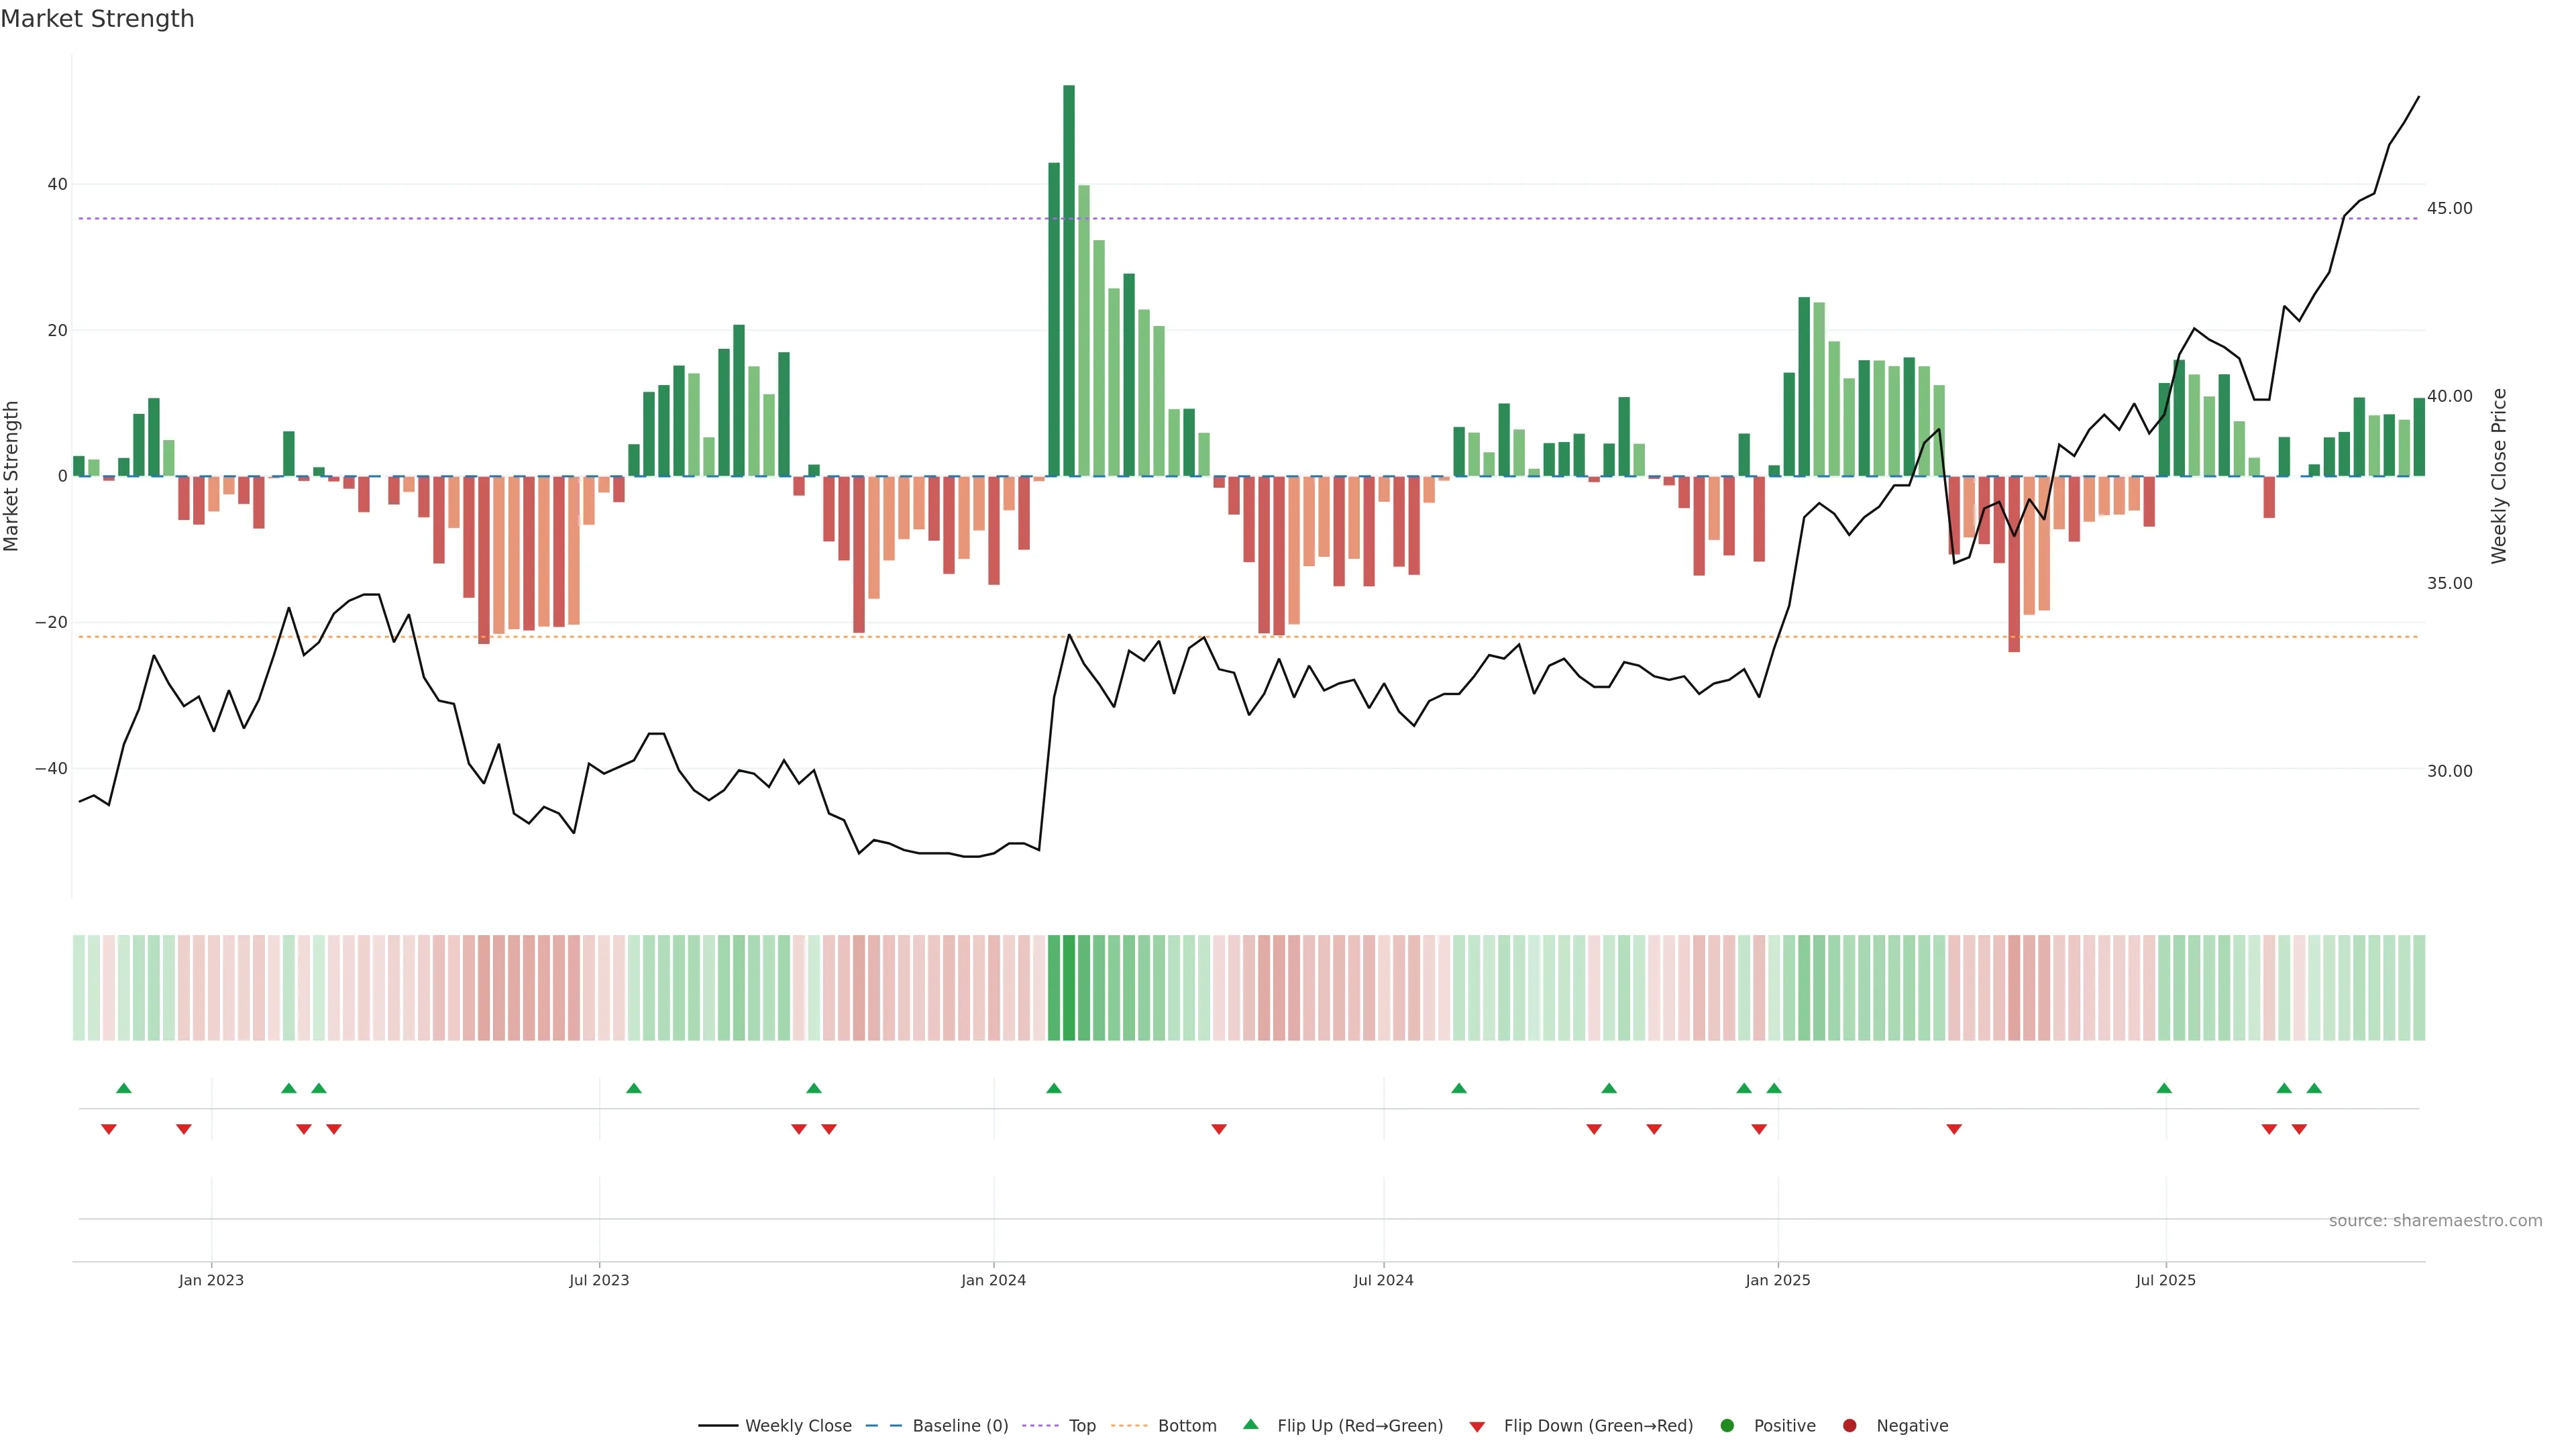The width and height of the screenshot is (2576, 1449).
Task: Click the Jul 2024 x-axis label
Action: point(1383,1280)
